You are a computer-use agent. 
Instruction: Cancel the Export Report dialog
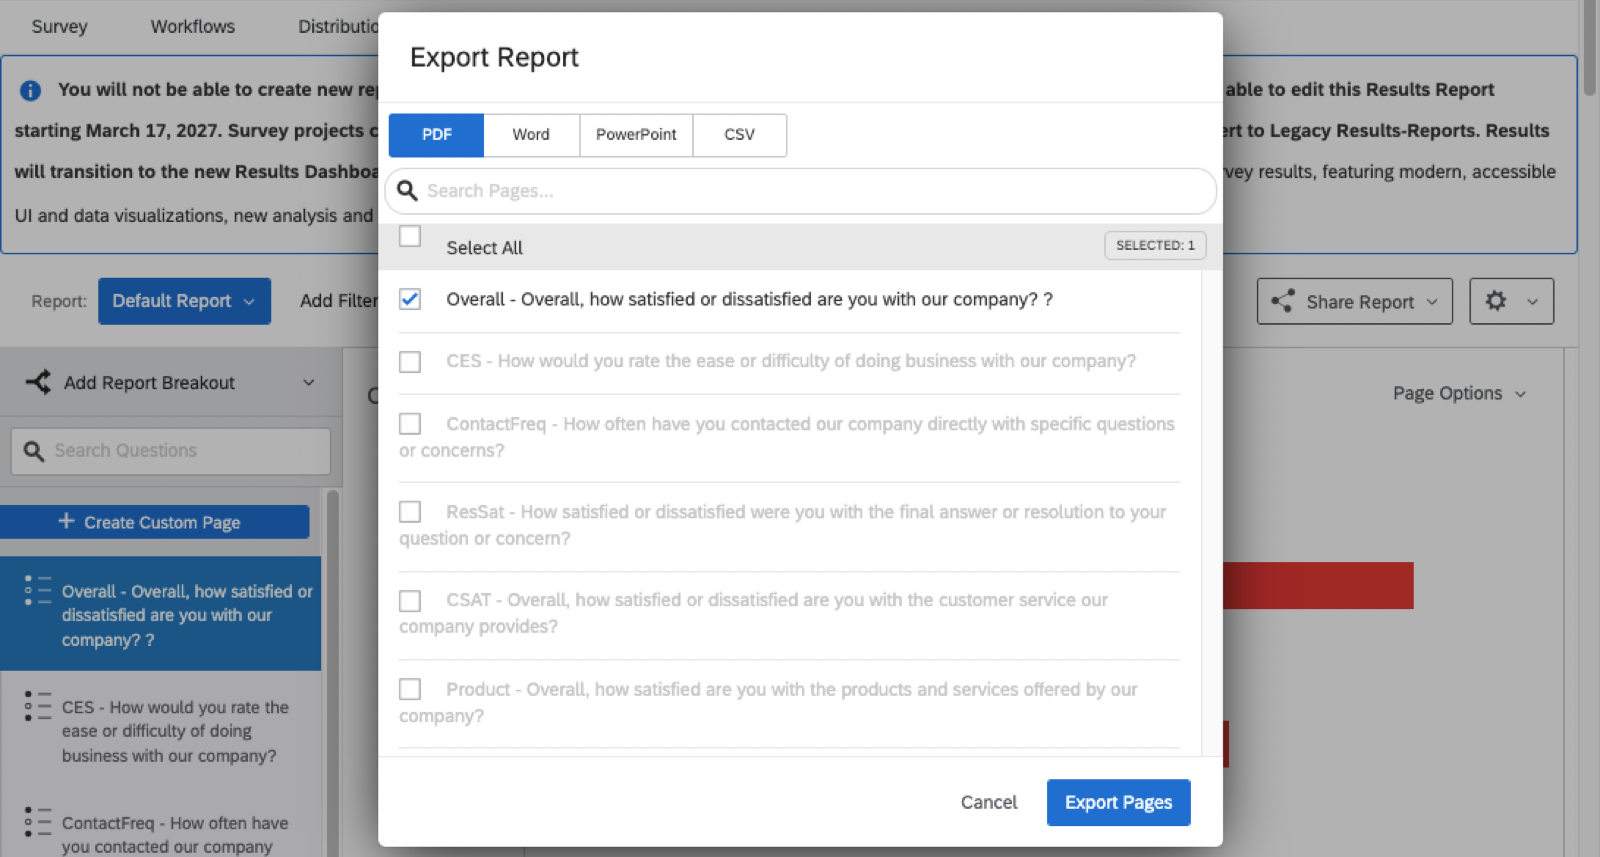pyautogui.click(x=988, y=802)
